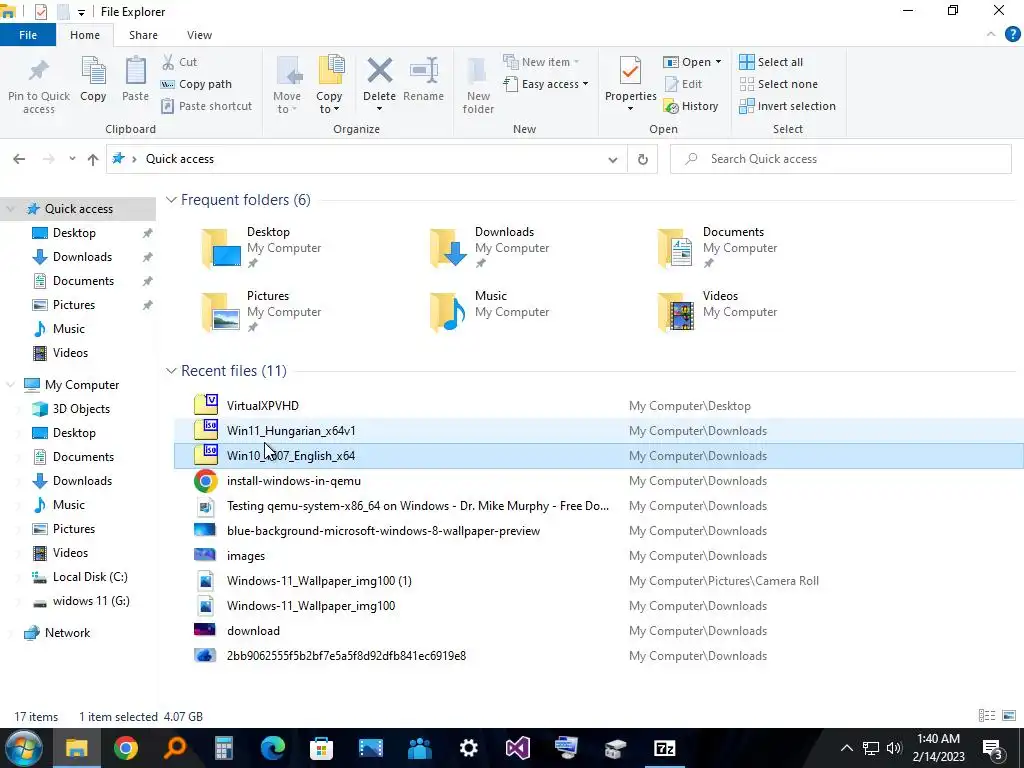Open the taskbar clock showing 1:40 AM

click(938, 748)
